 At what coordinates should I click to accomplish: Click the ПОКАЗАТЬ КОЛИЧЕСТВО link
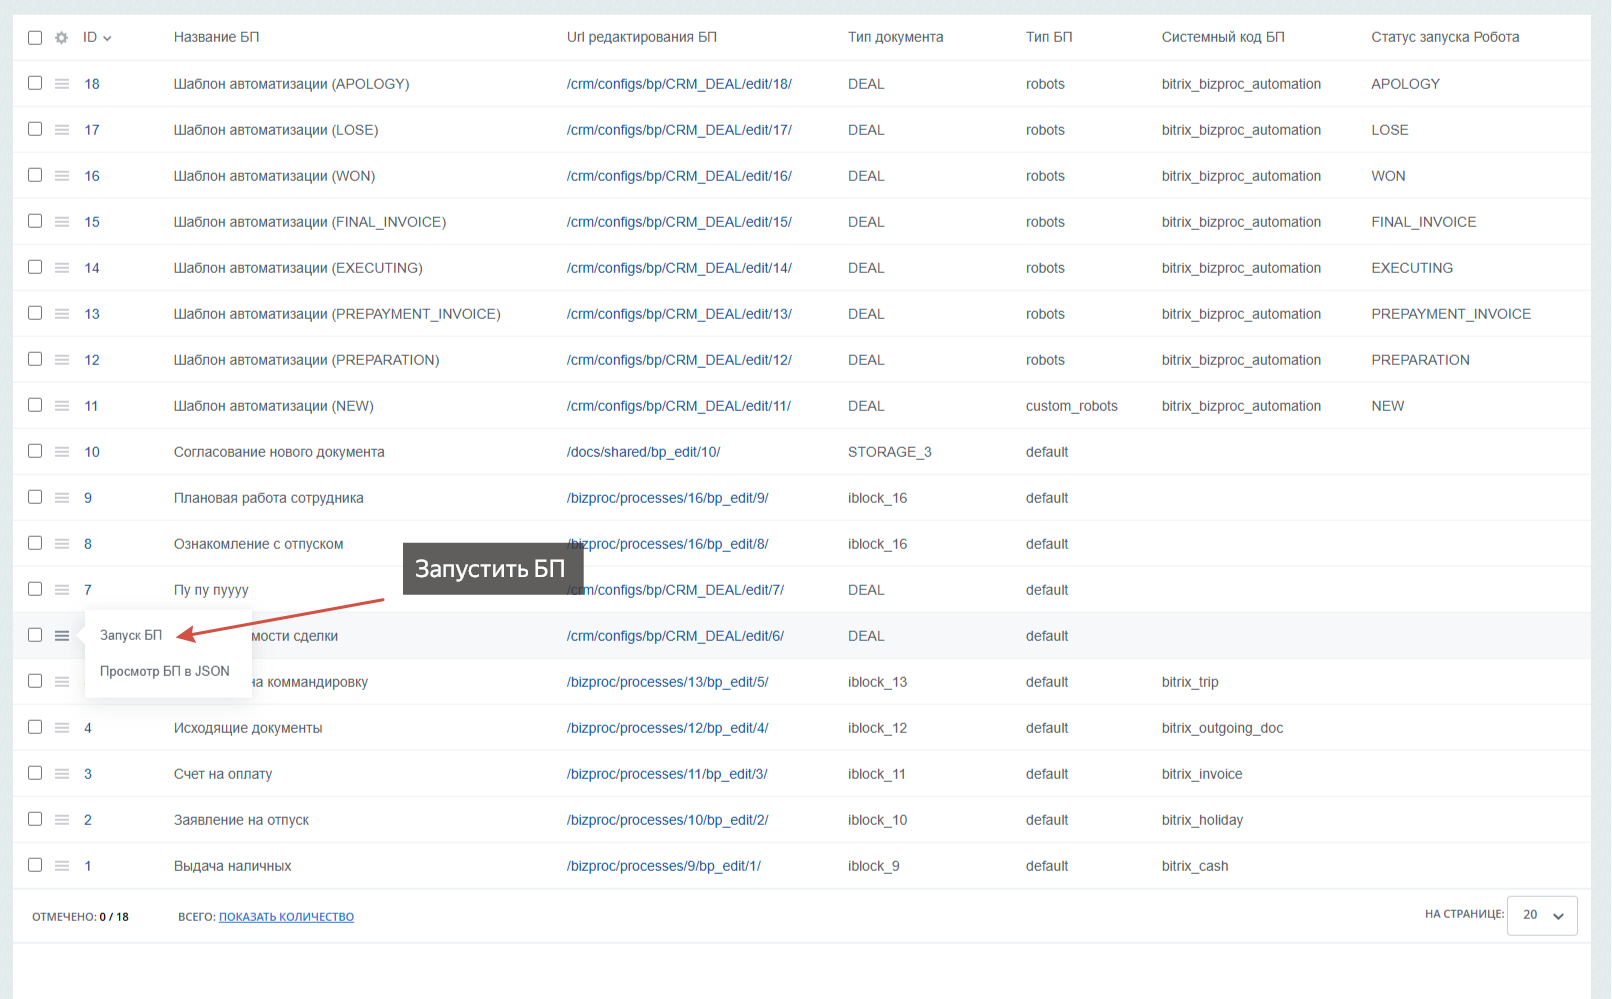tap(286, 917)
